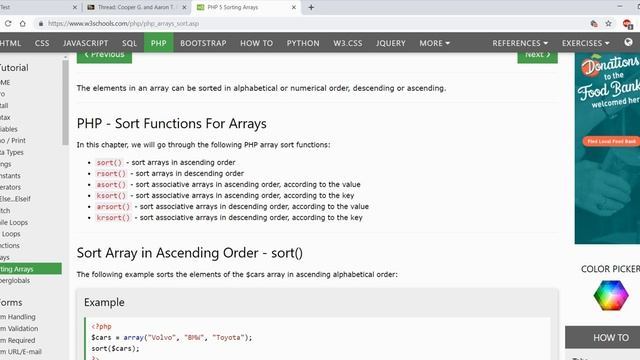Click the $cars array code line
The width and height of the screenshot is (640, 360).
click(172, 338)
